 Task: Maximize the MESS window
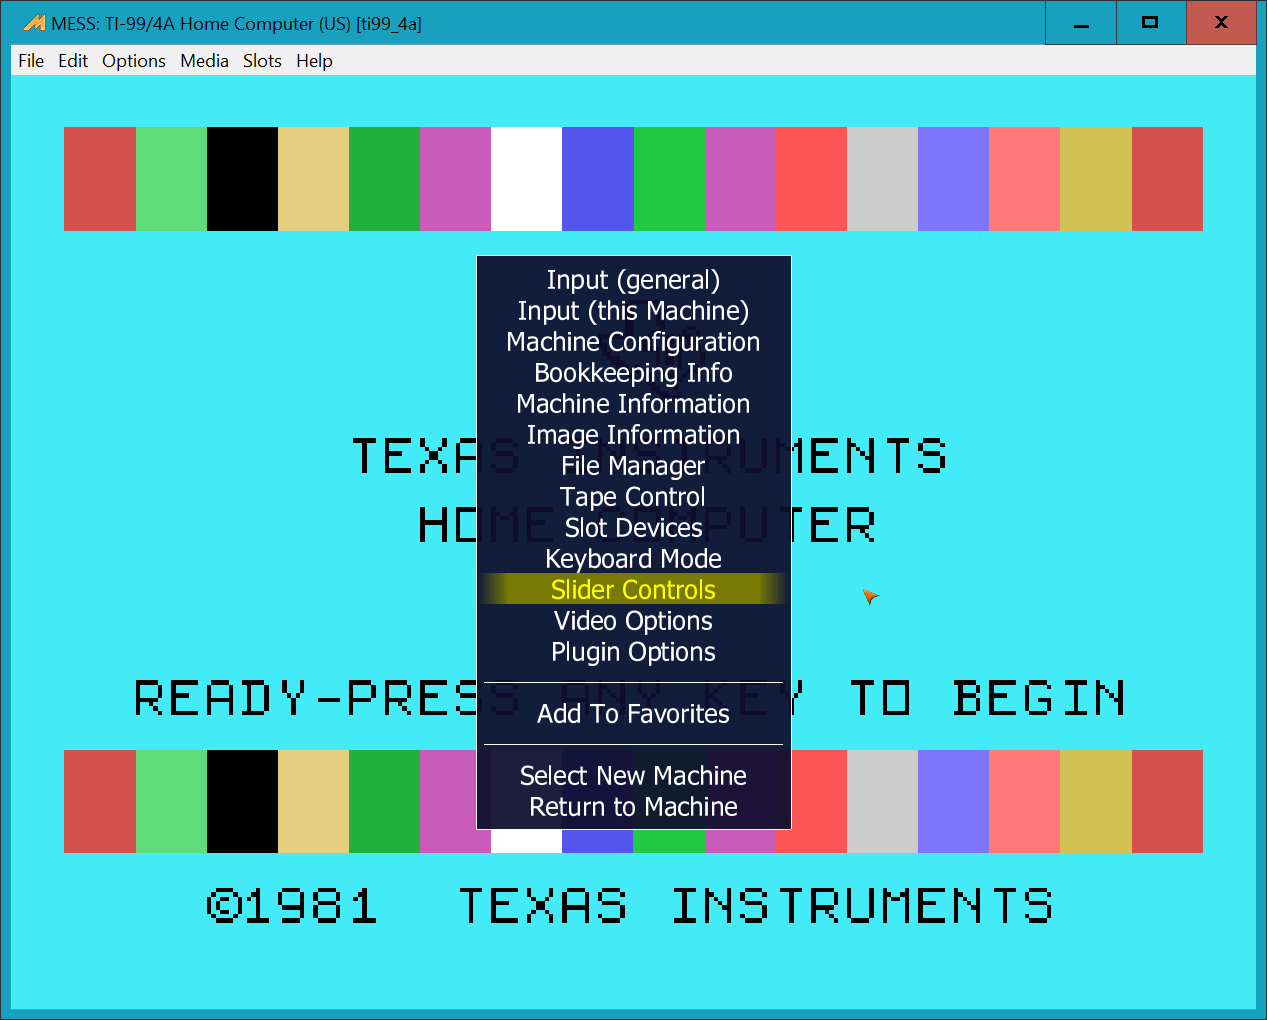(1151, 23)
